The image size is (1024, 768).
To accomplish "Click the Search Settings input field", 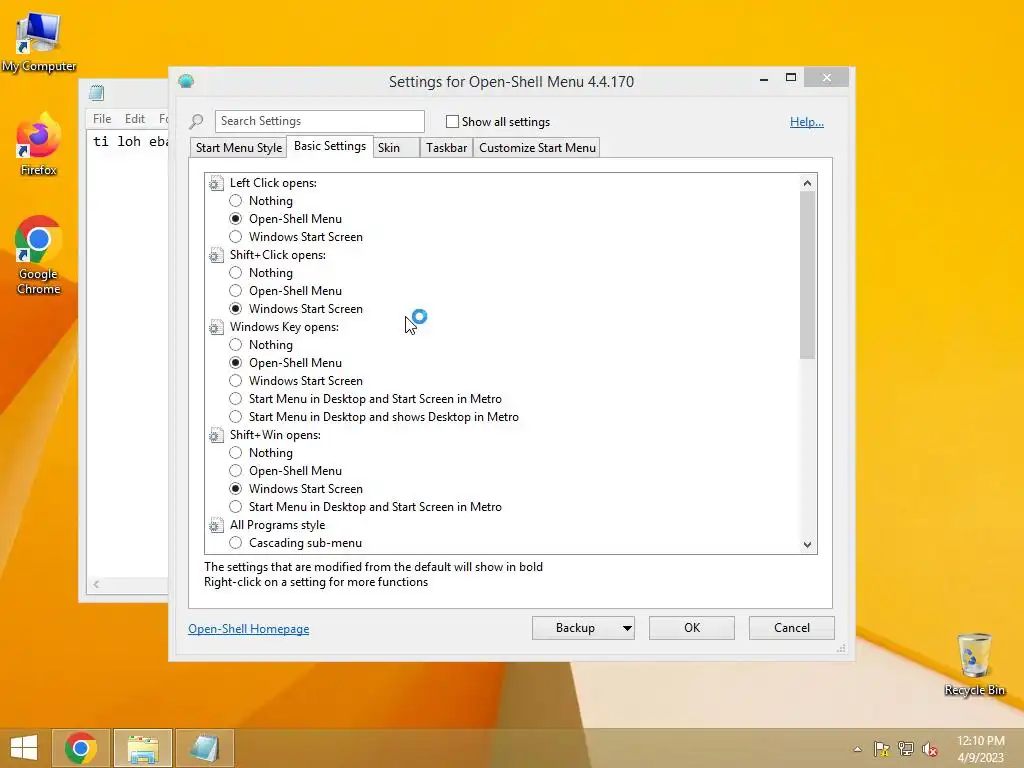I will click(x=319, y=121).
